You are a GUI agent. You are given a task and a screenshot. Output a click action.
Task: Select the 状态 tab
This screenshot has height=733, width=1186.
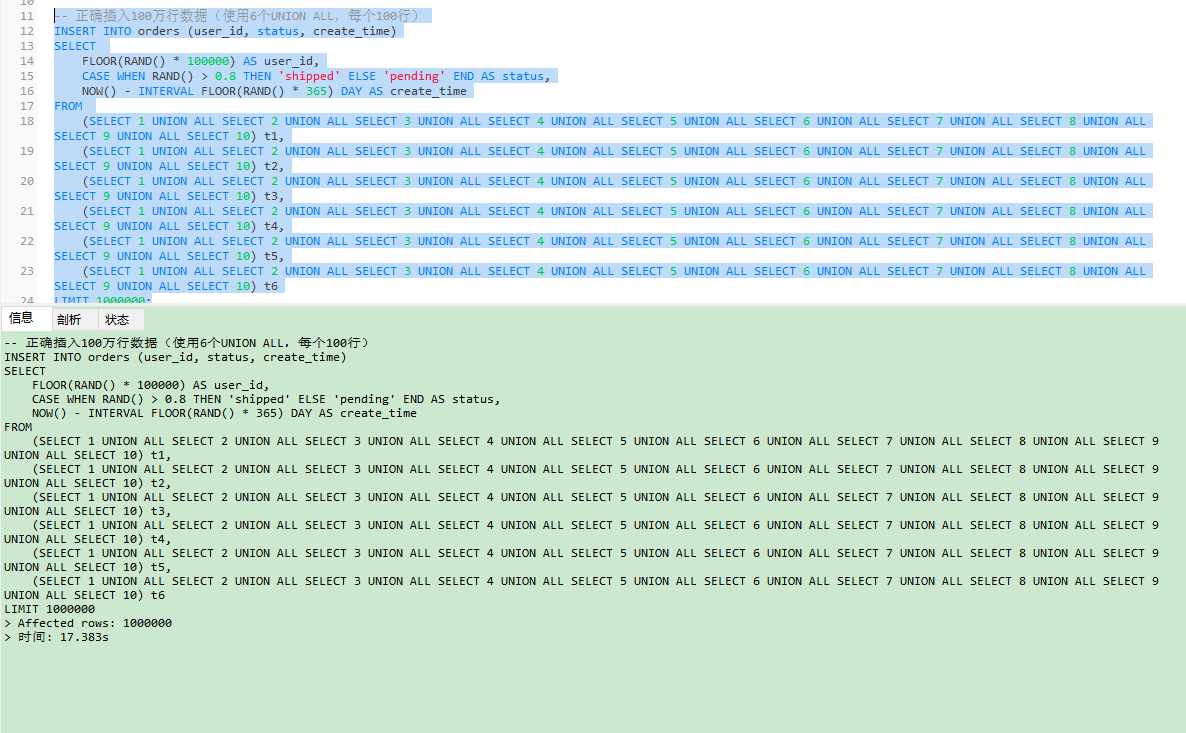click(117, 320)
